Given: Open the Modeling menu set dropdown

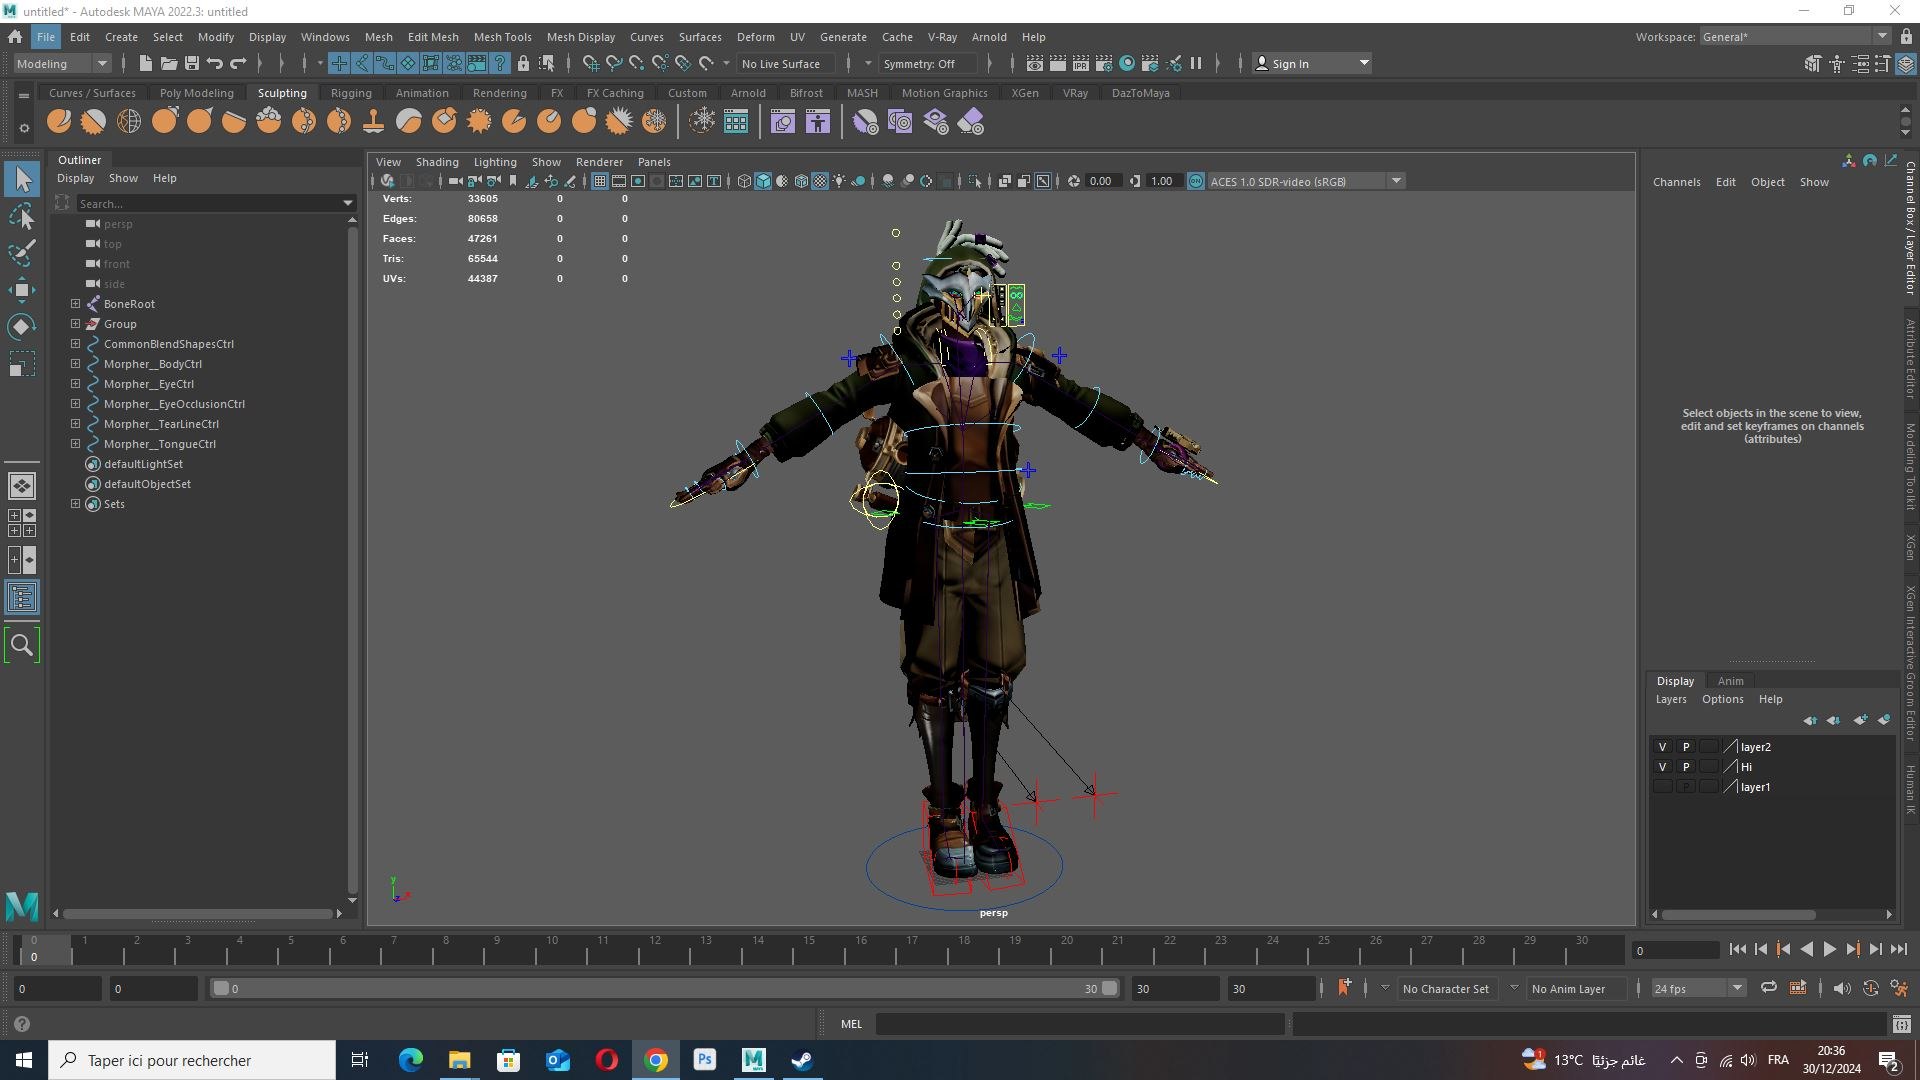Looking at the screenshot, I should coord(62,63).
